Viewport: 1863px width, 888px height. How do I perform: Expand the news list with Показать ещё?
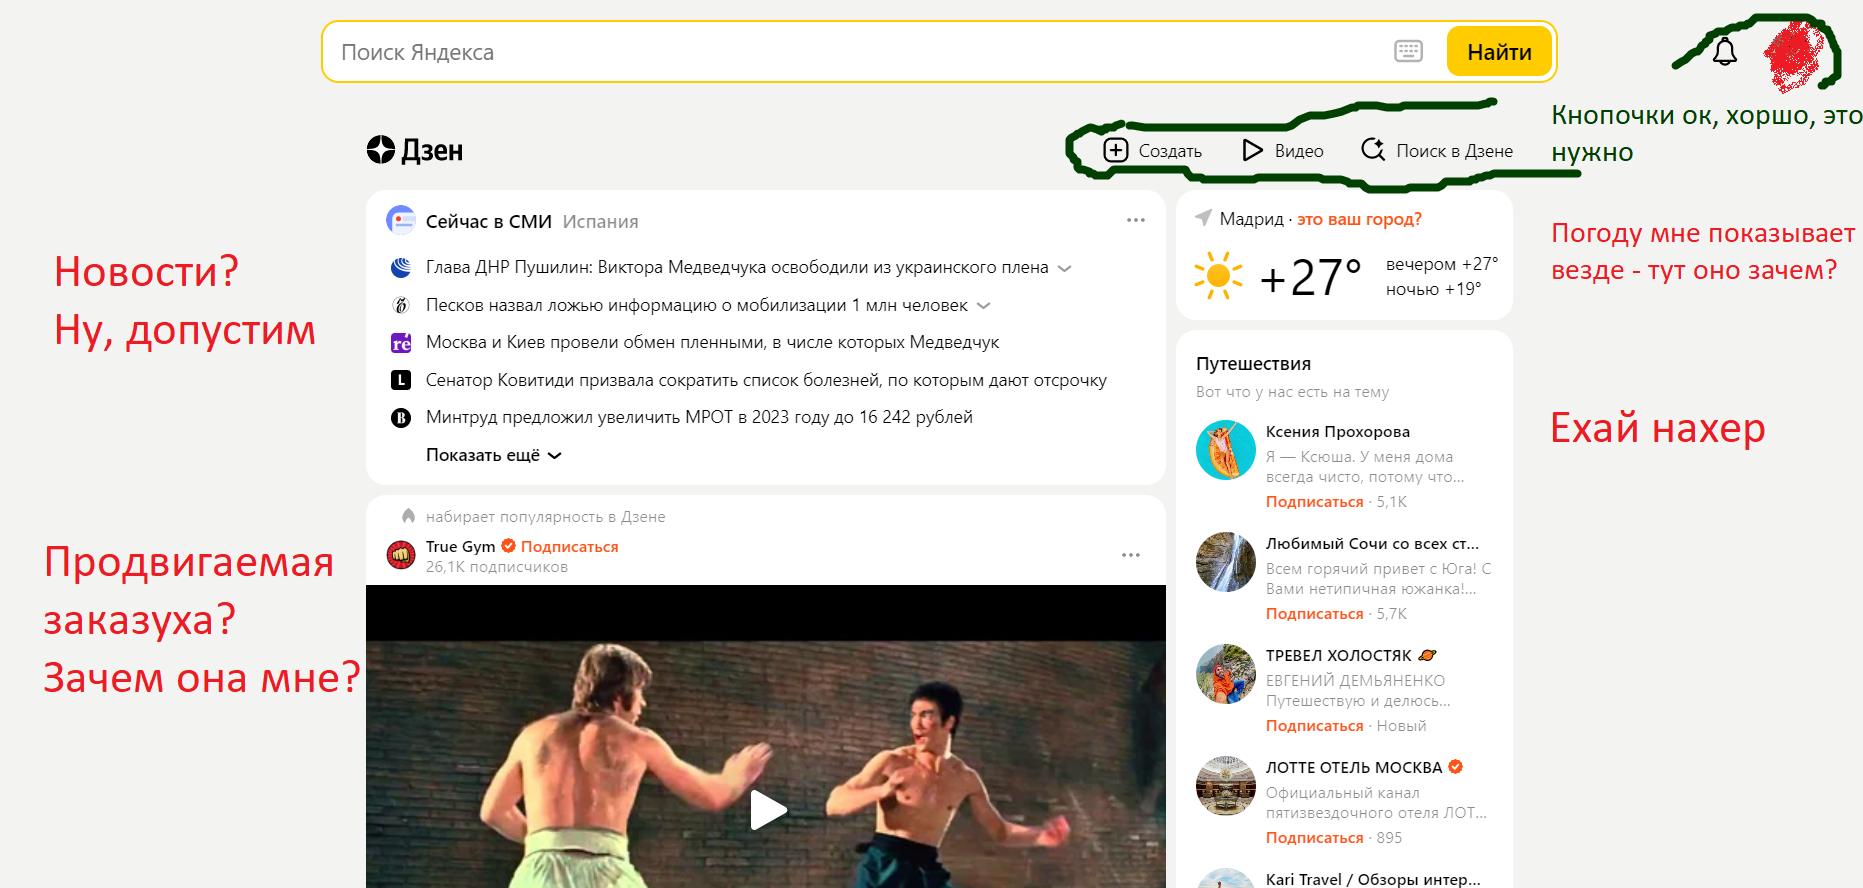493,455
